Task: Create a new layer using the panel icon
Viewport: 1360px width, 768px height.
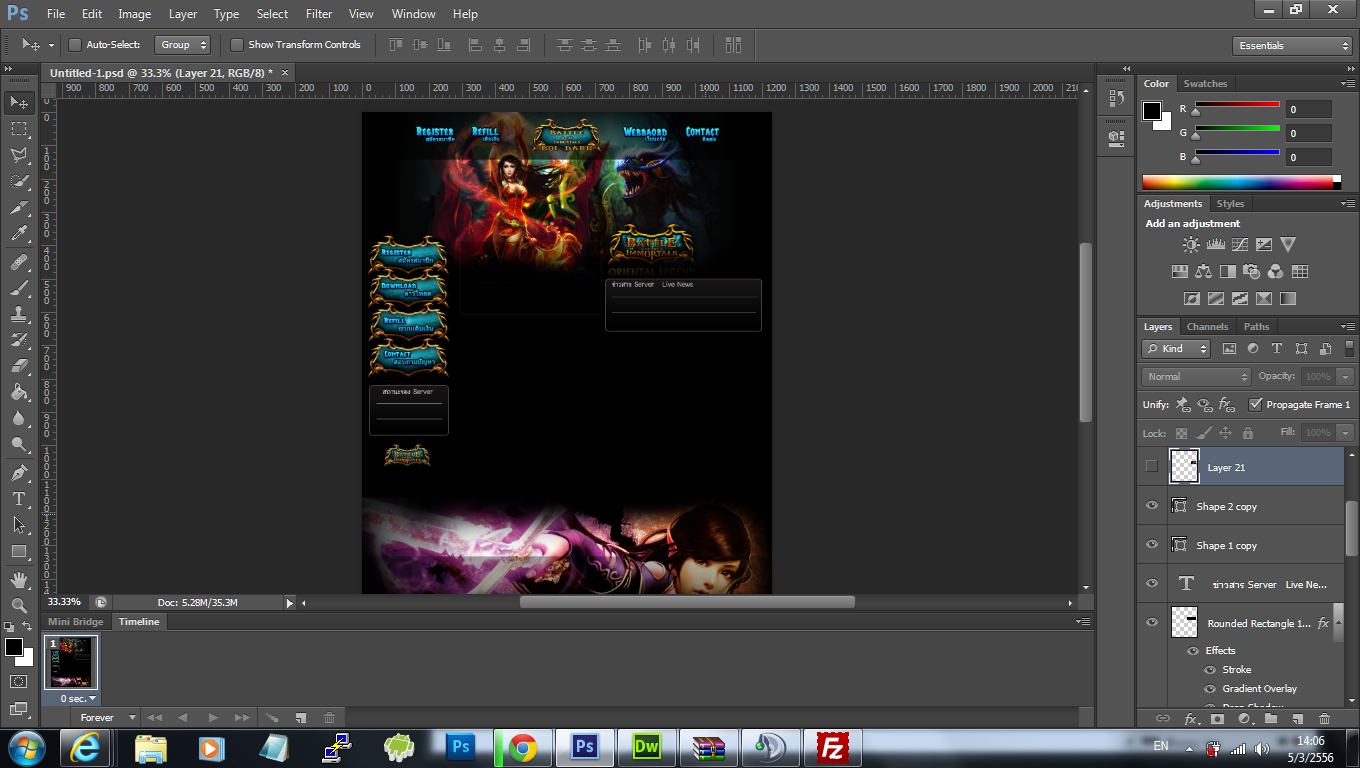Action: coord(1297,718)
